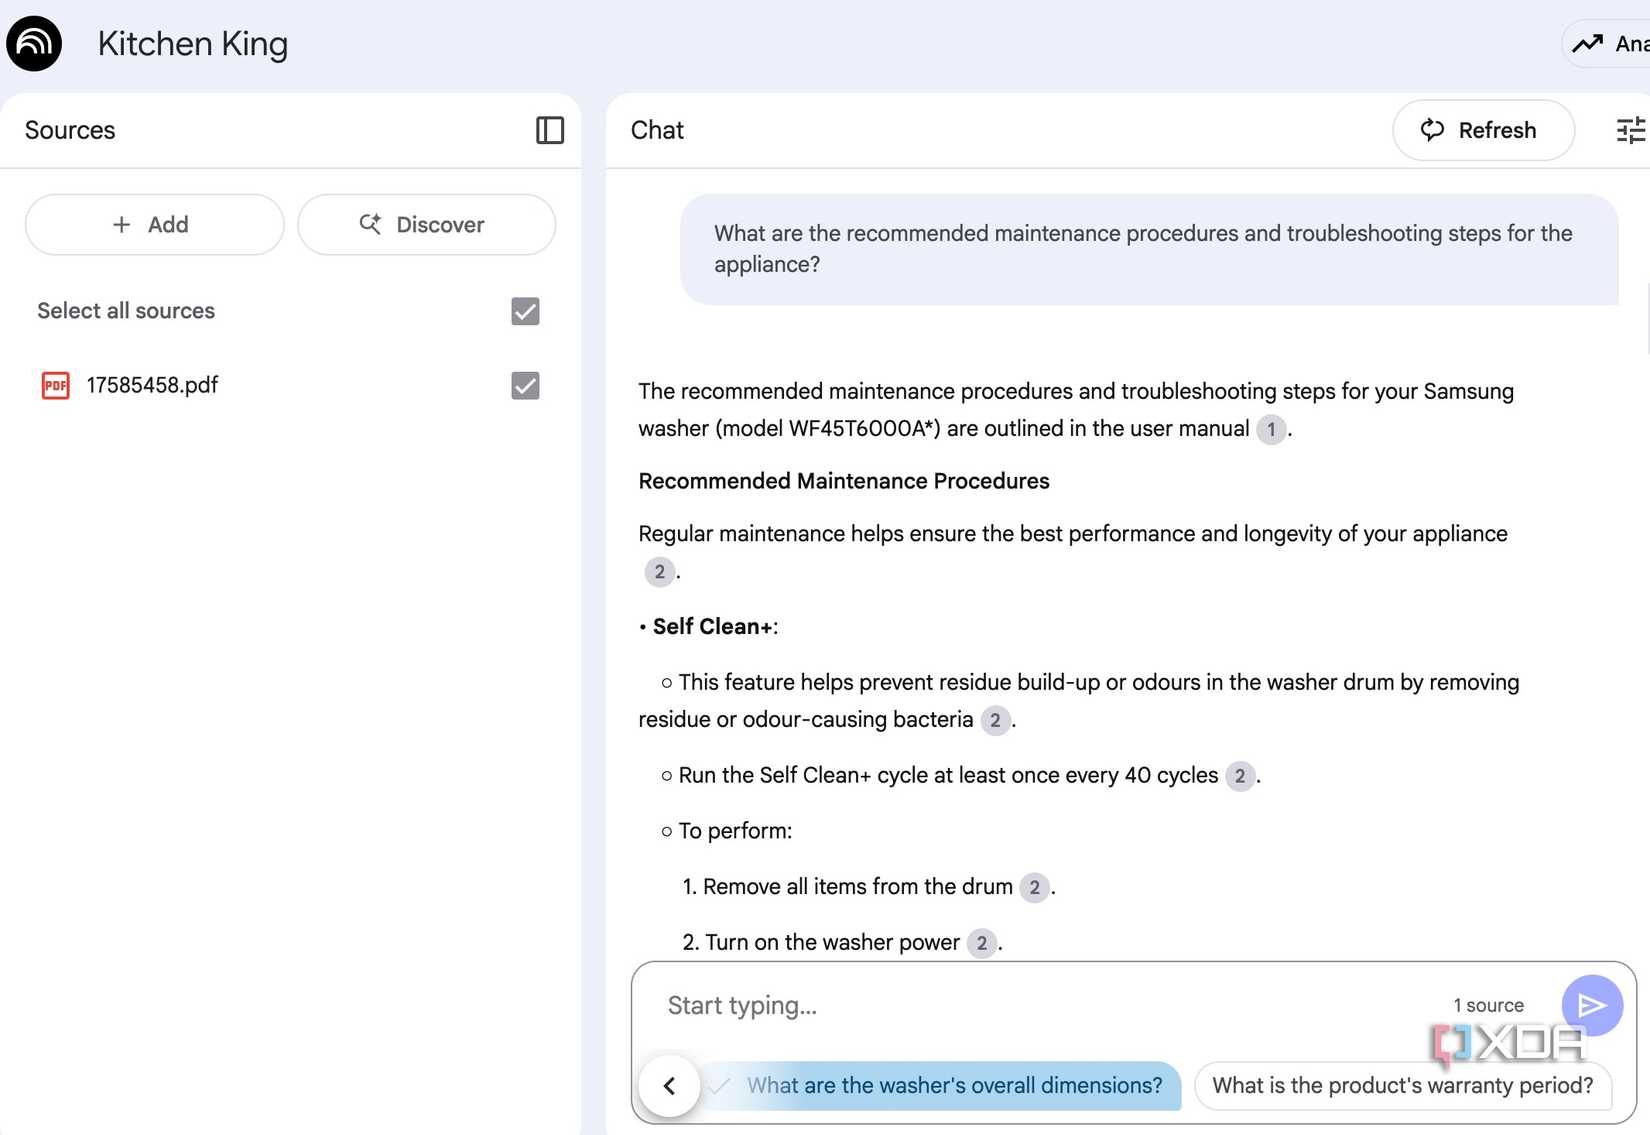Open citation 2 after Self Clean cycle step
This screenshot has height=1135, width=1650.
coord(1240,776)
